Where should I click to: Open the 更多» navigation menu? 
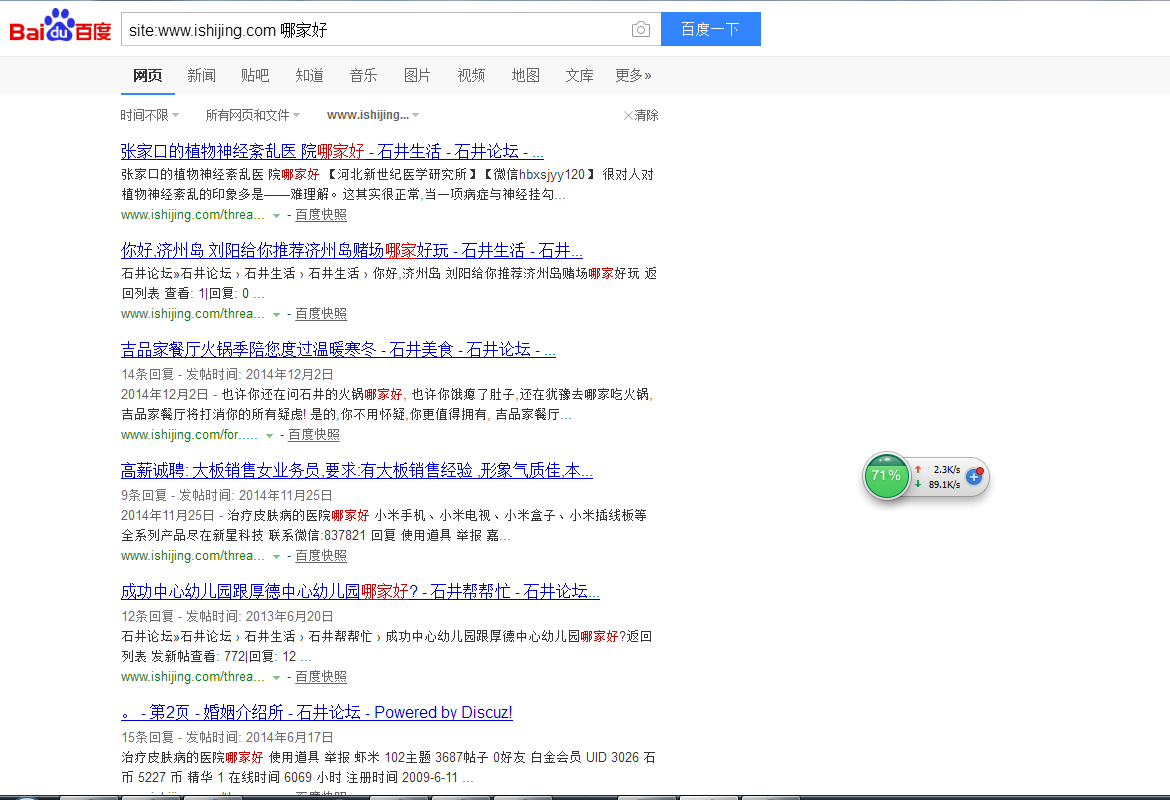[633, 75]
